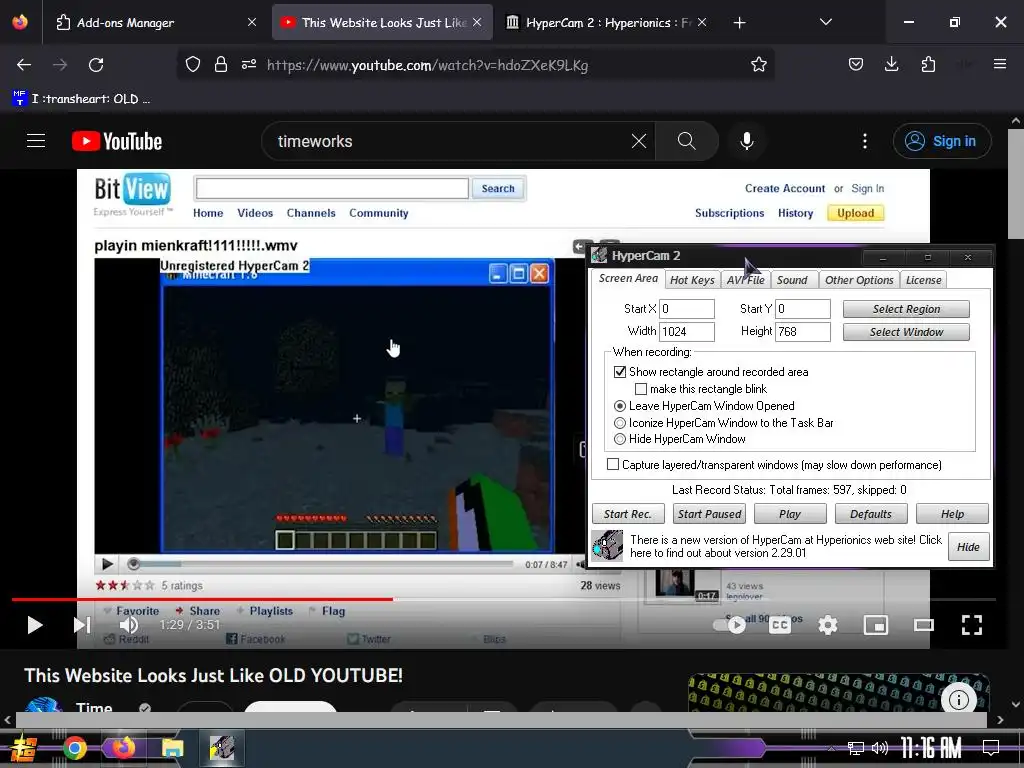Toggle closed captions on the video

pyautogui.click(x=780, y=625)
